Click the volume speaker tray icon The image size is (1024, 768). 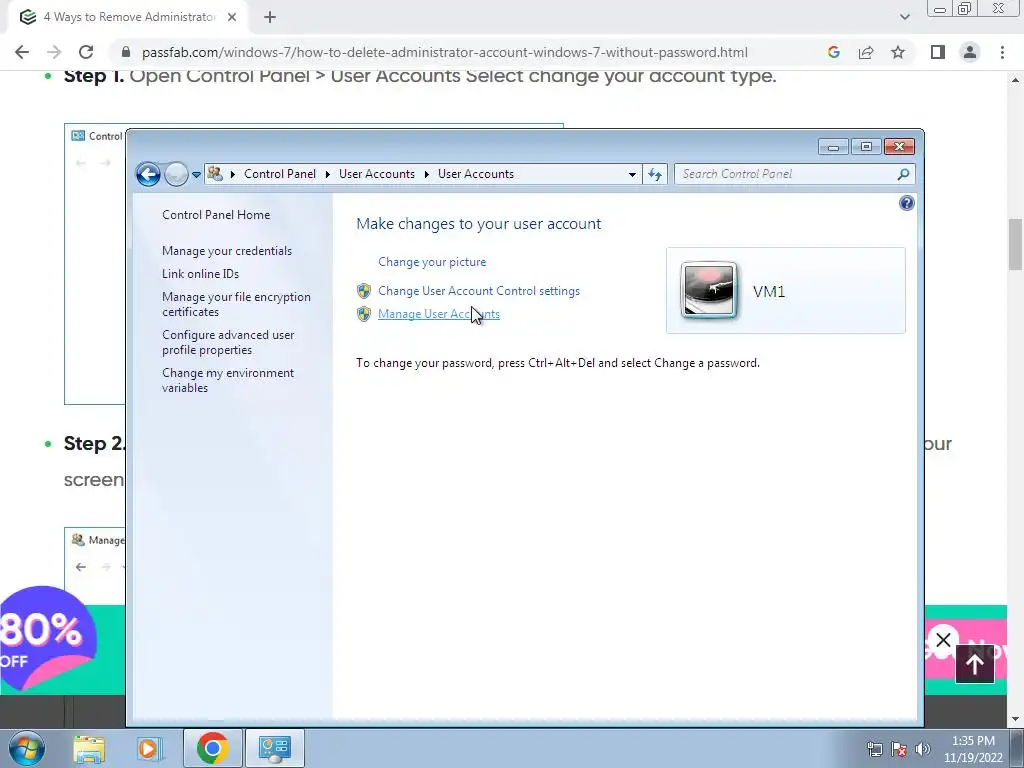(x=923, y=749)
